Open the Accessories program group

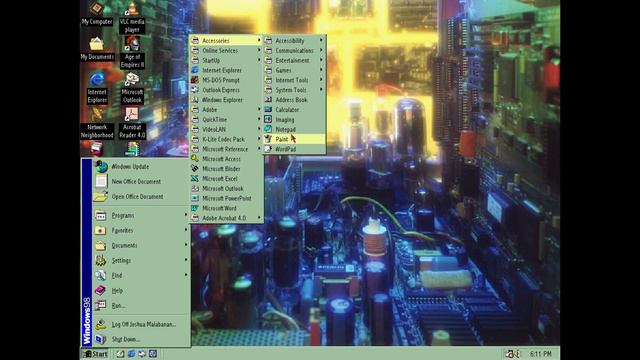coord(226,41)
